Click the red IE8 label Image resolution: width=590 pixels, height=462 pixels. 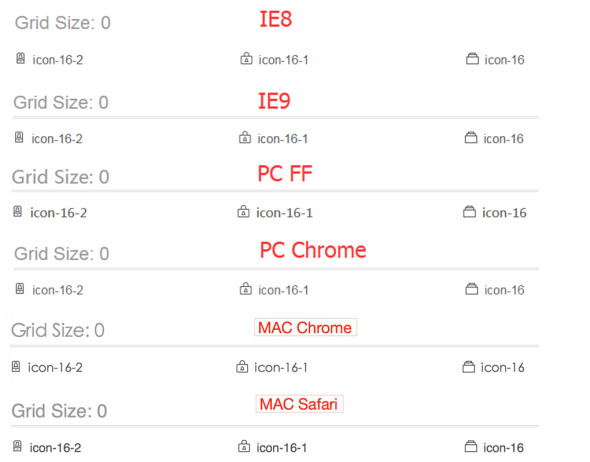click(276, 19)
